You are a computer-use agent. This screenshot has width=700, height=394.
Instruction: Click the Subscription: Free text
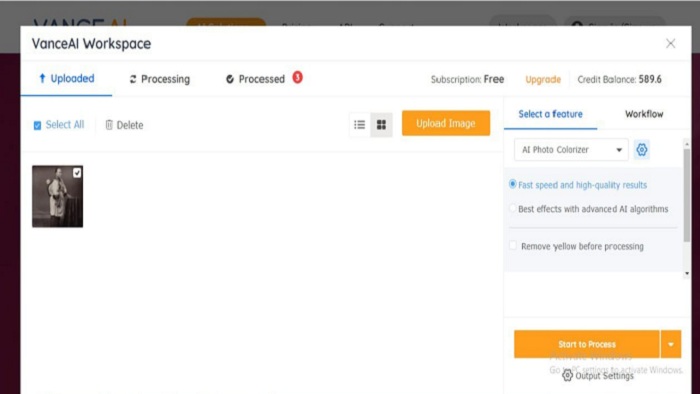pos(467,79)
